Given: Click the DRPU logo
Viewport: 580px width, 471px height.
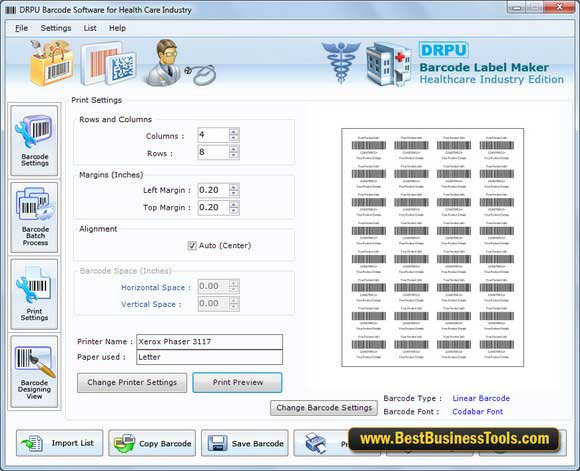Looking at the screenshot, I should pyautogui.click(x=444, y=50).
